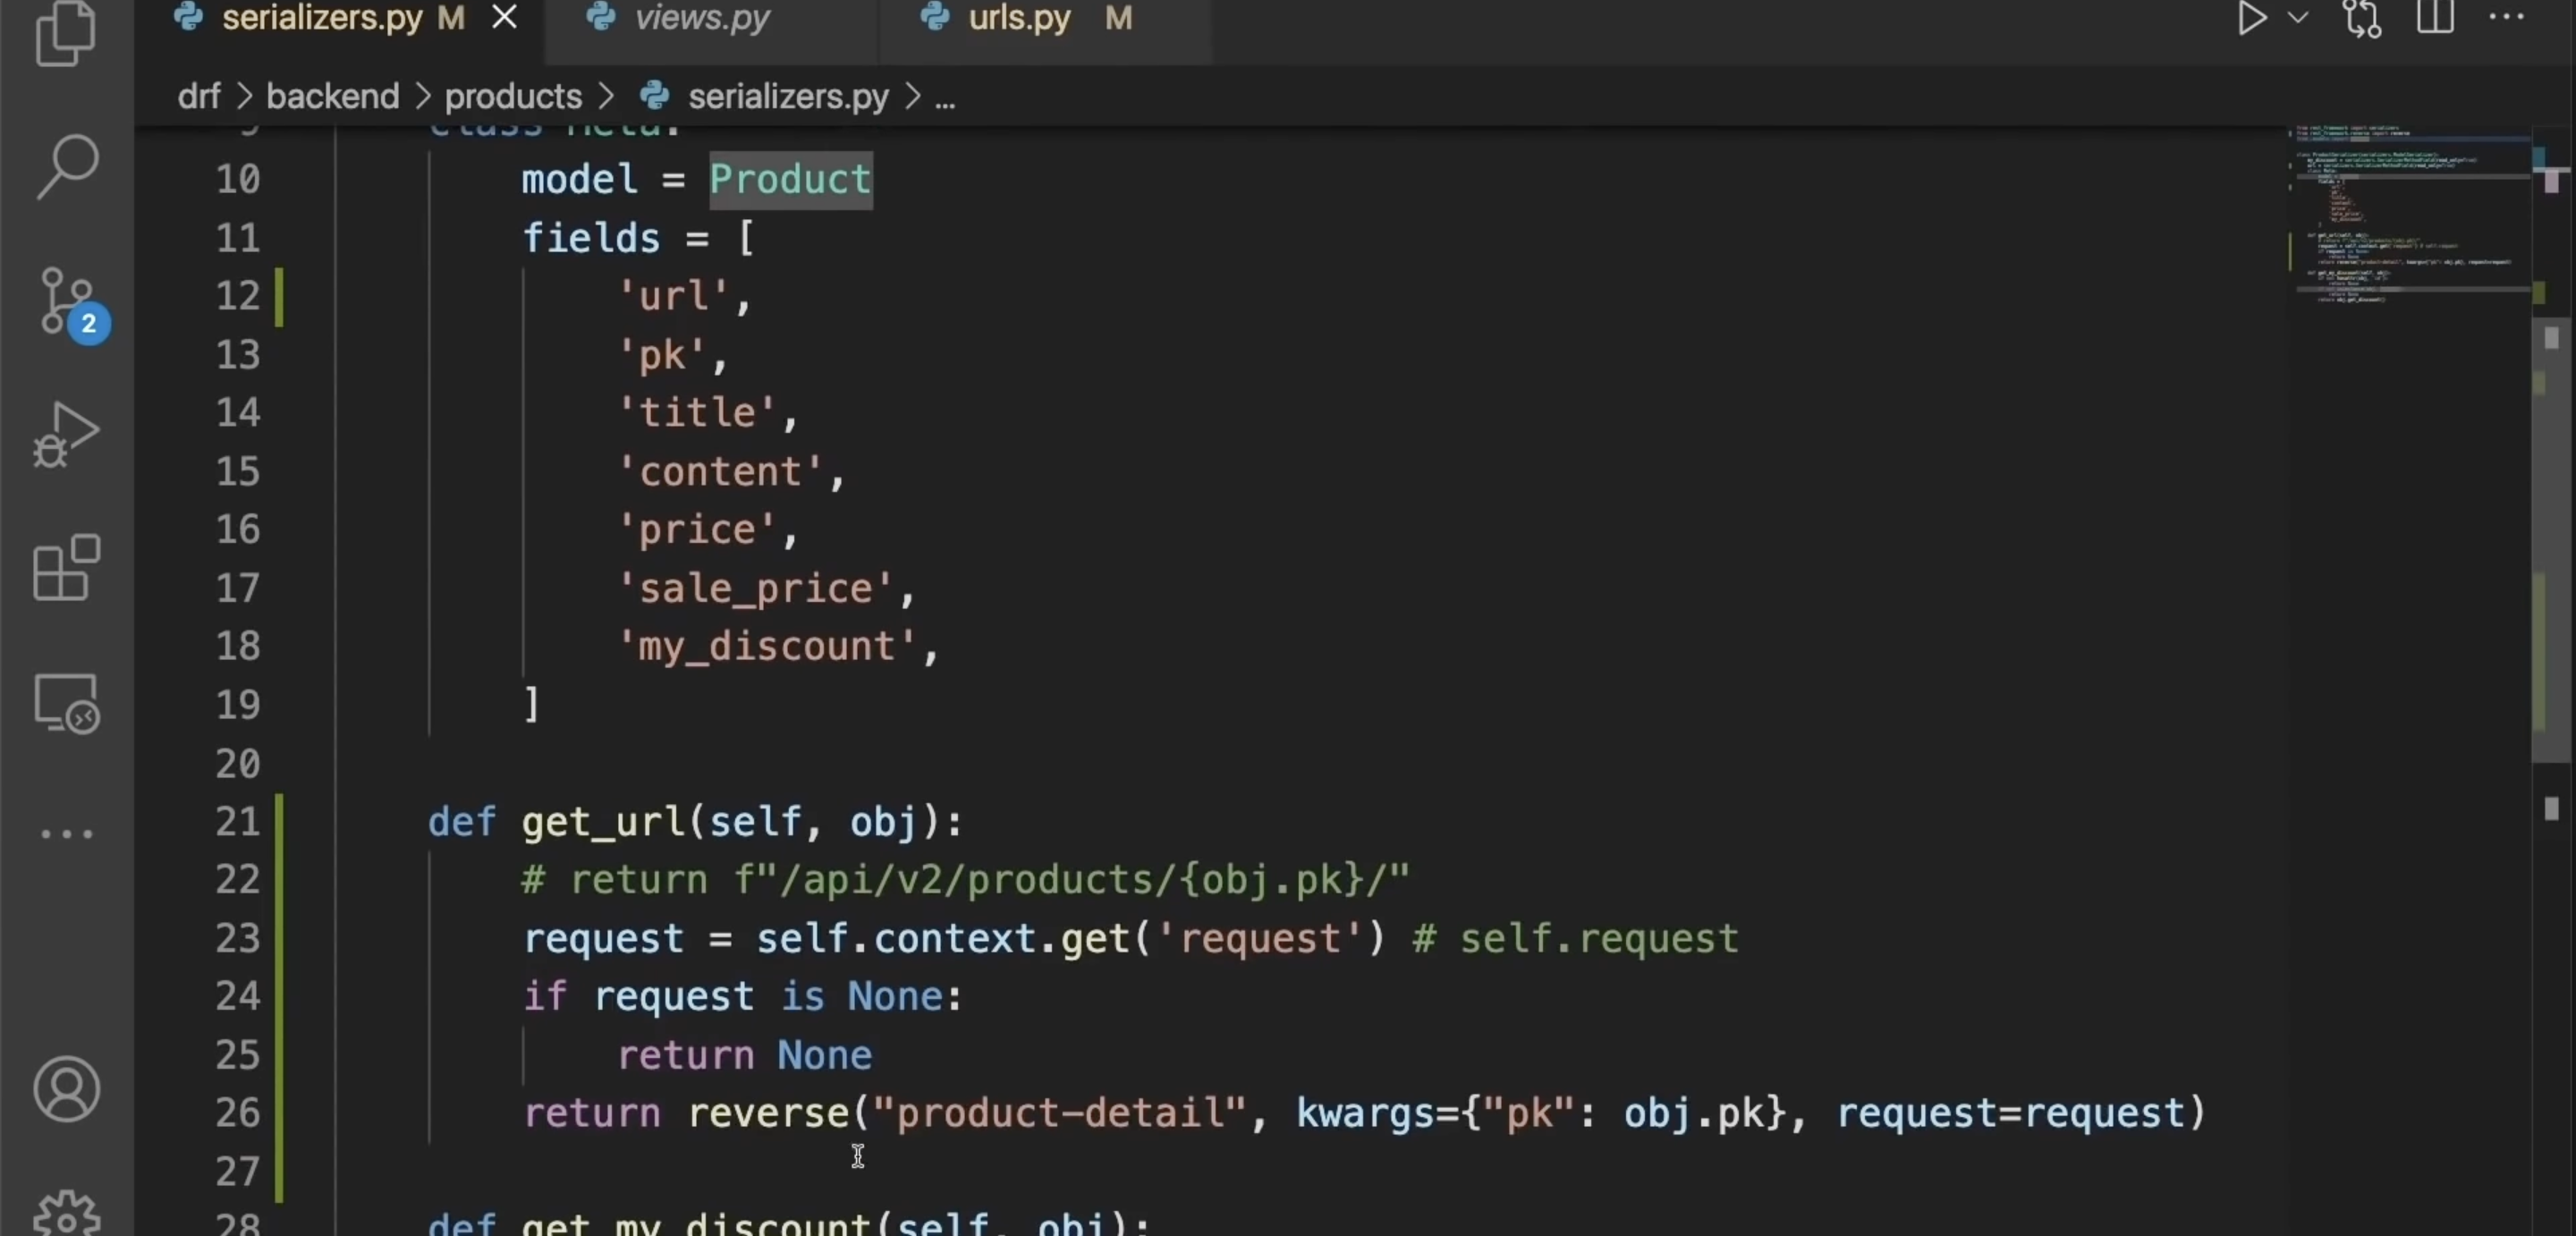Open Remote Explorer icon
The width and height of the screenshot is (2576, 1236).
67,703
